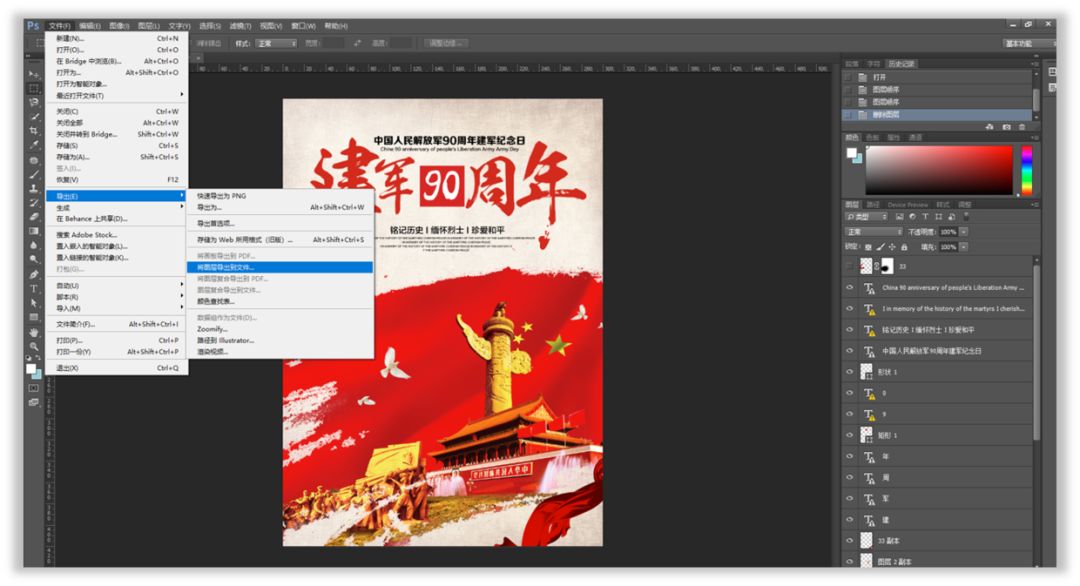Image resolution: width=1080 pixels, height=586 pixels.
Task: Choose 退出(X) in File menu
Action: (x=116, y=368)
